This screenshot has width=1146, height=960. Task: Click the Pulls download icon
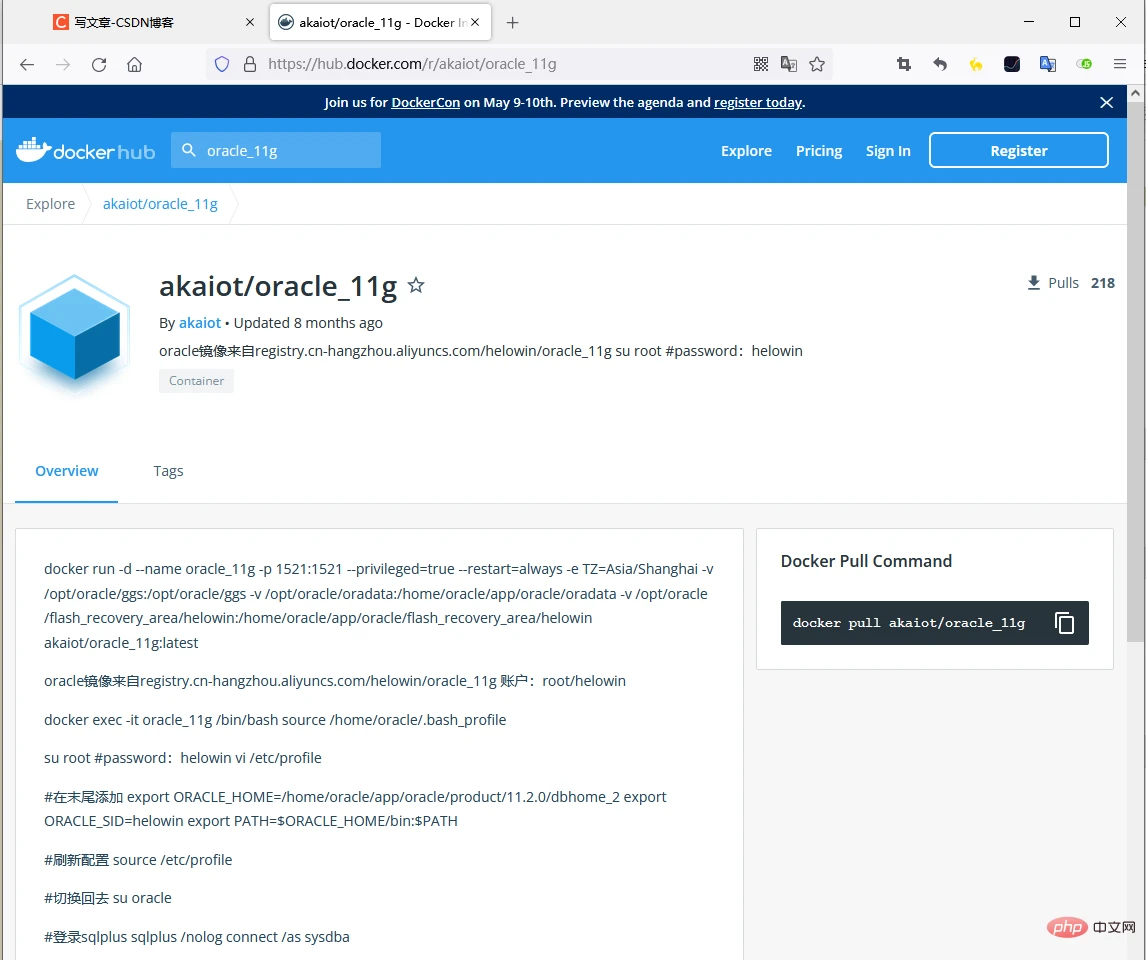1033,283
